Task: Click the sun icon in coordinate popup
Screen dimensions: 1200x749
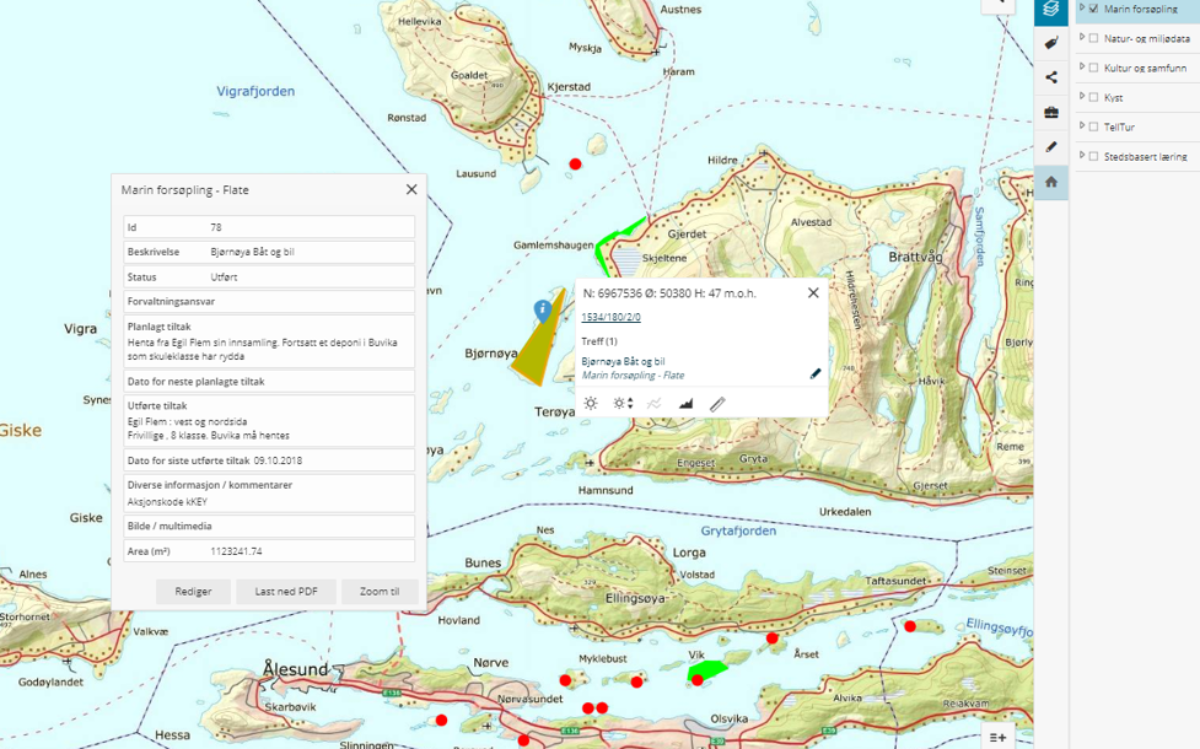Action: click(591, 404)
